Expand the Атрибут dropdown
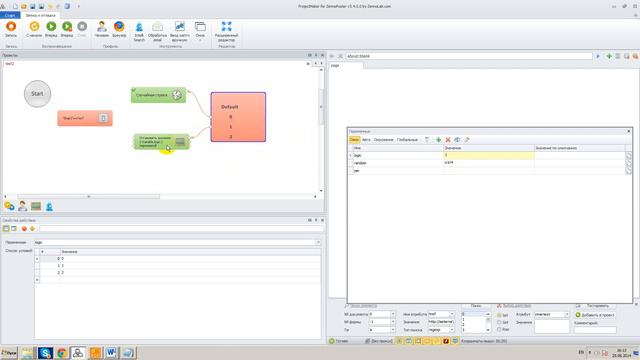The width and height of the screenshot is (640, 360). pyautogui.click(x=567, y=314)
